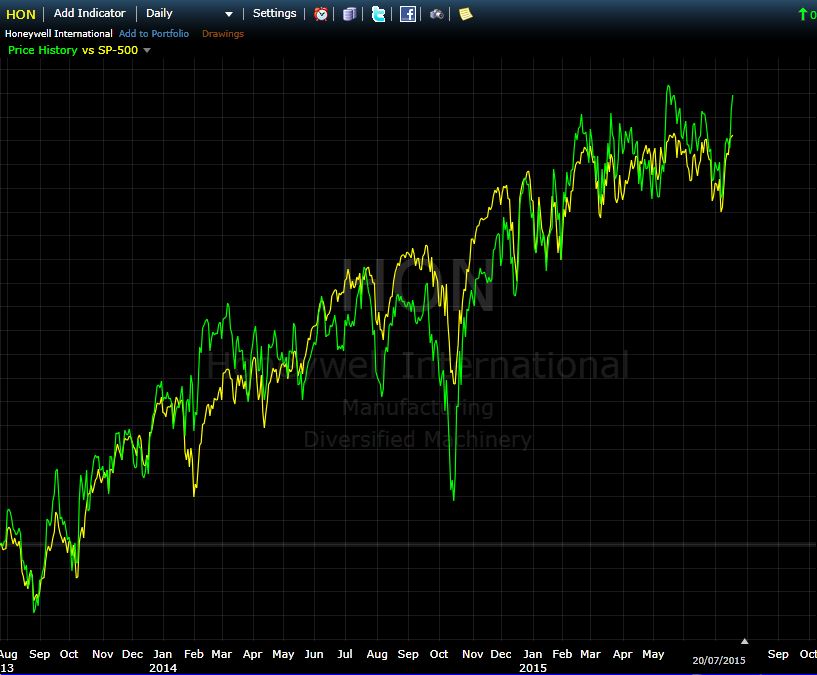The width and height of the screenshot is (817, 675).
Task: Expand the Price History vs SP-500 arrow
Action: coord(148,50)
